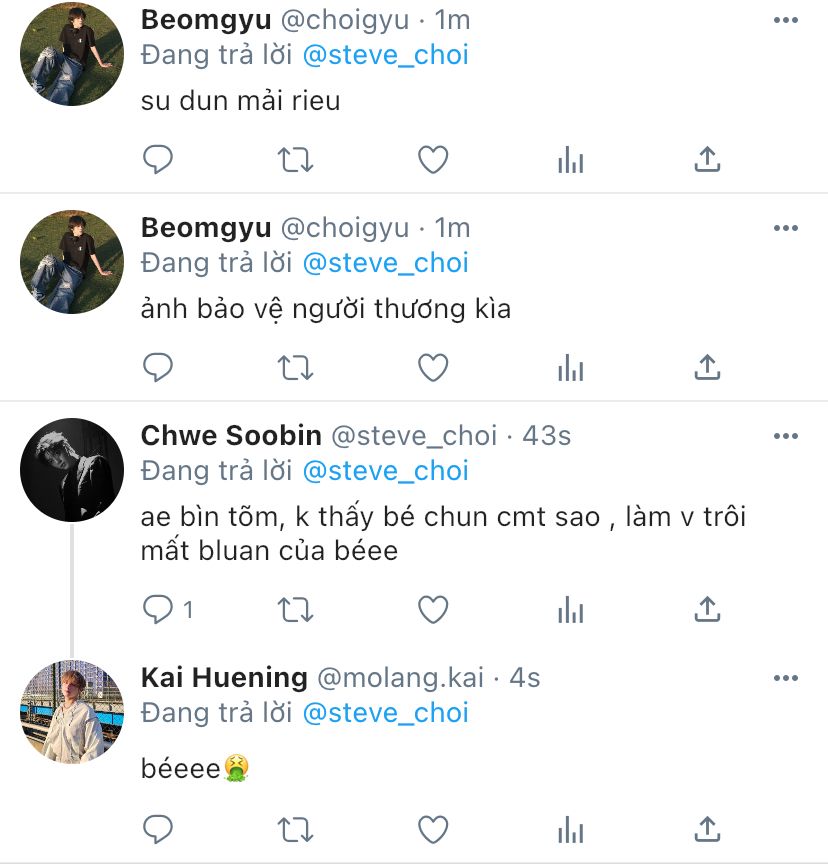
Task: Open Chwe Soobin's profile name link
Action: [x=231, y=436]
